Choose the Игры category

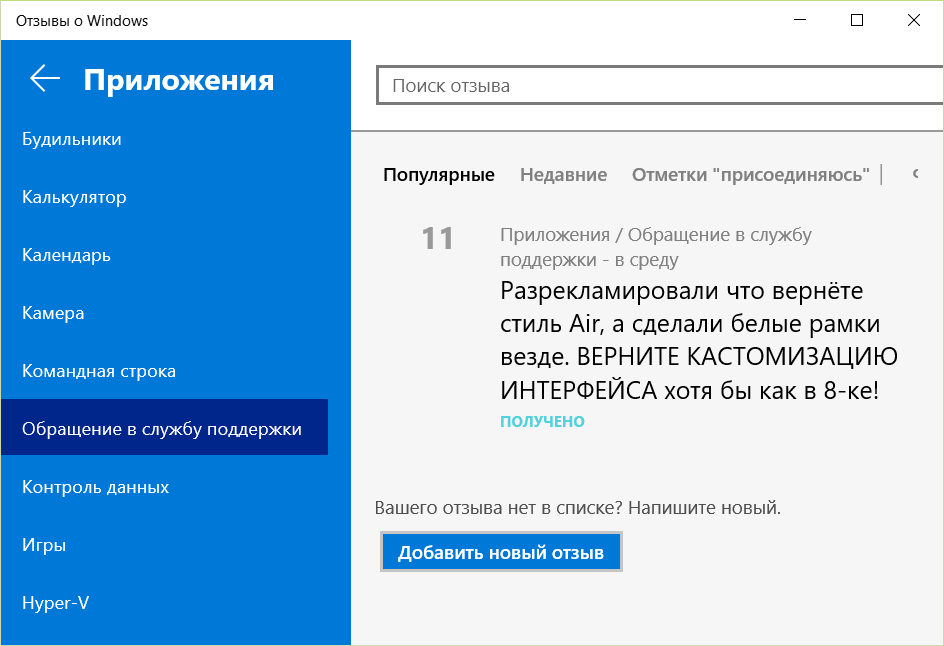point(44,545)
